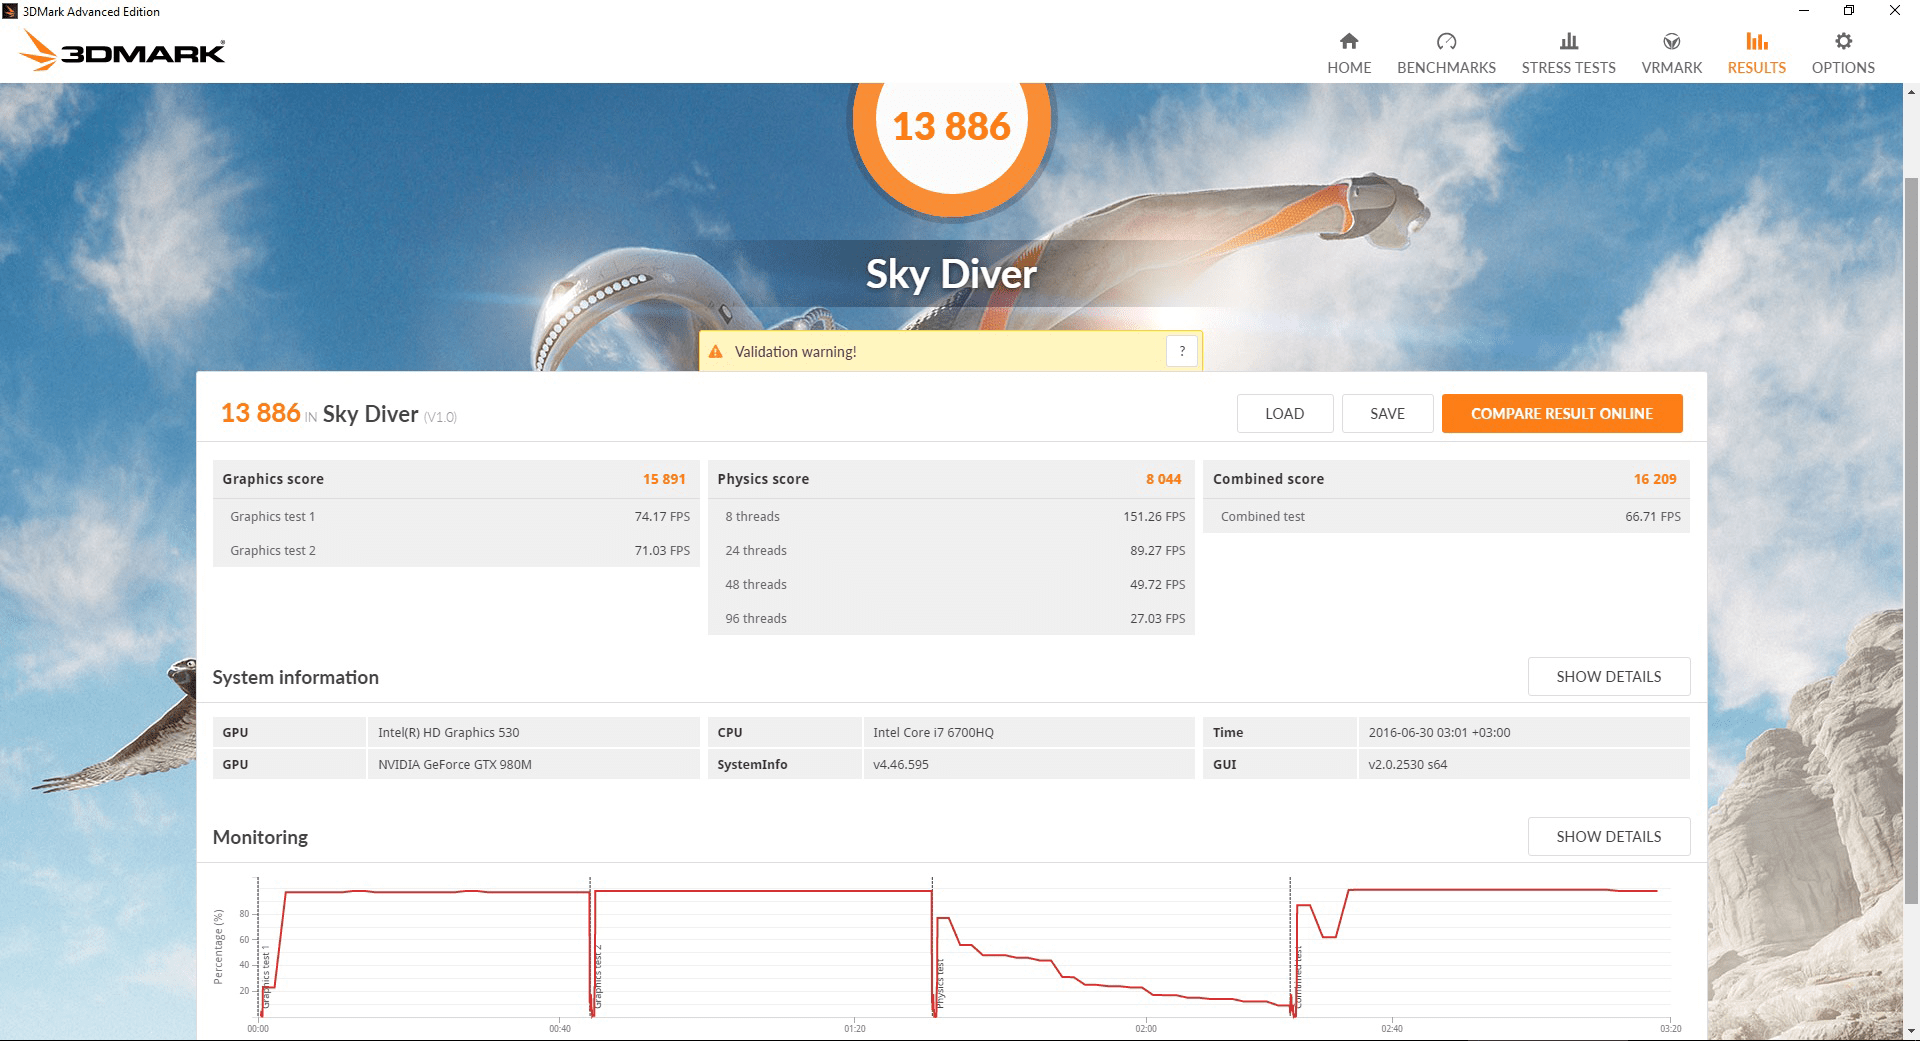Screen dimensions: 1920x1041
Task: Click the Intel(R) HD Graphics 530 entry
Action: 449,732
